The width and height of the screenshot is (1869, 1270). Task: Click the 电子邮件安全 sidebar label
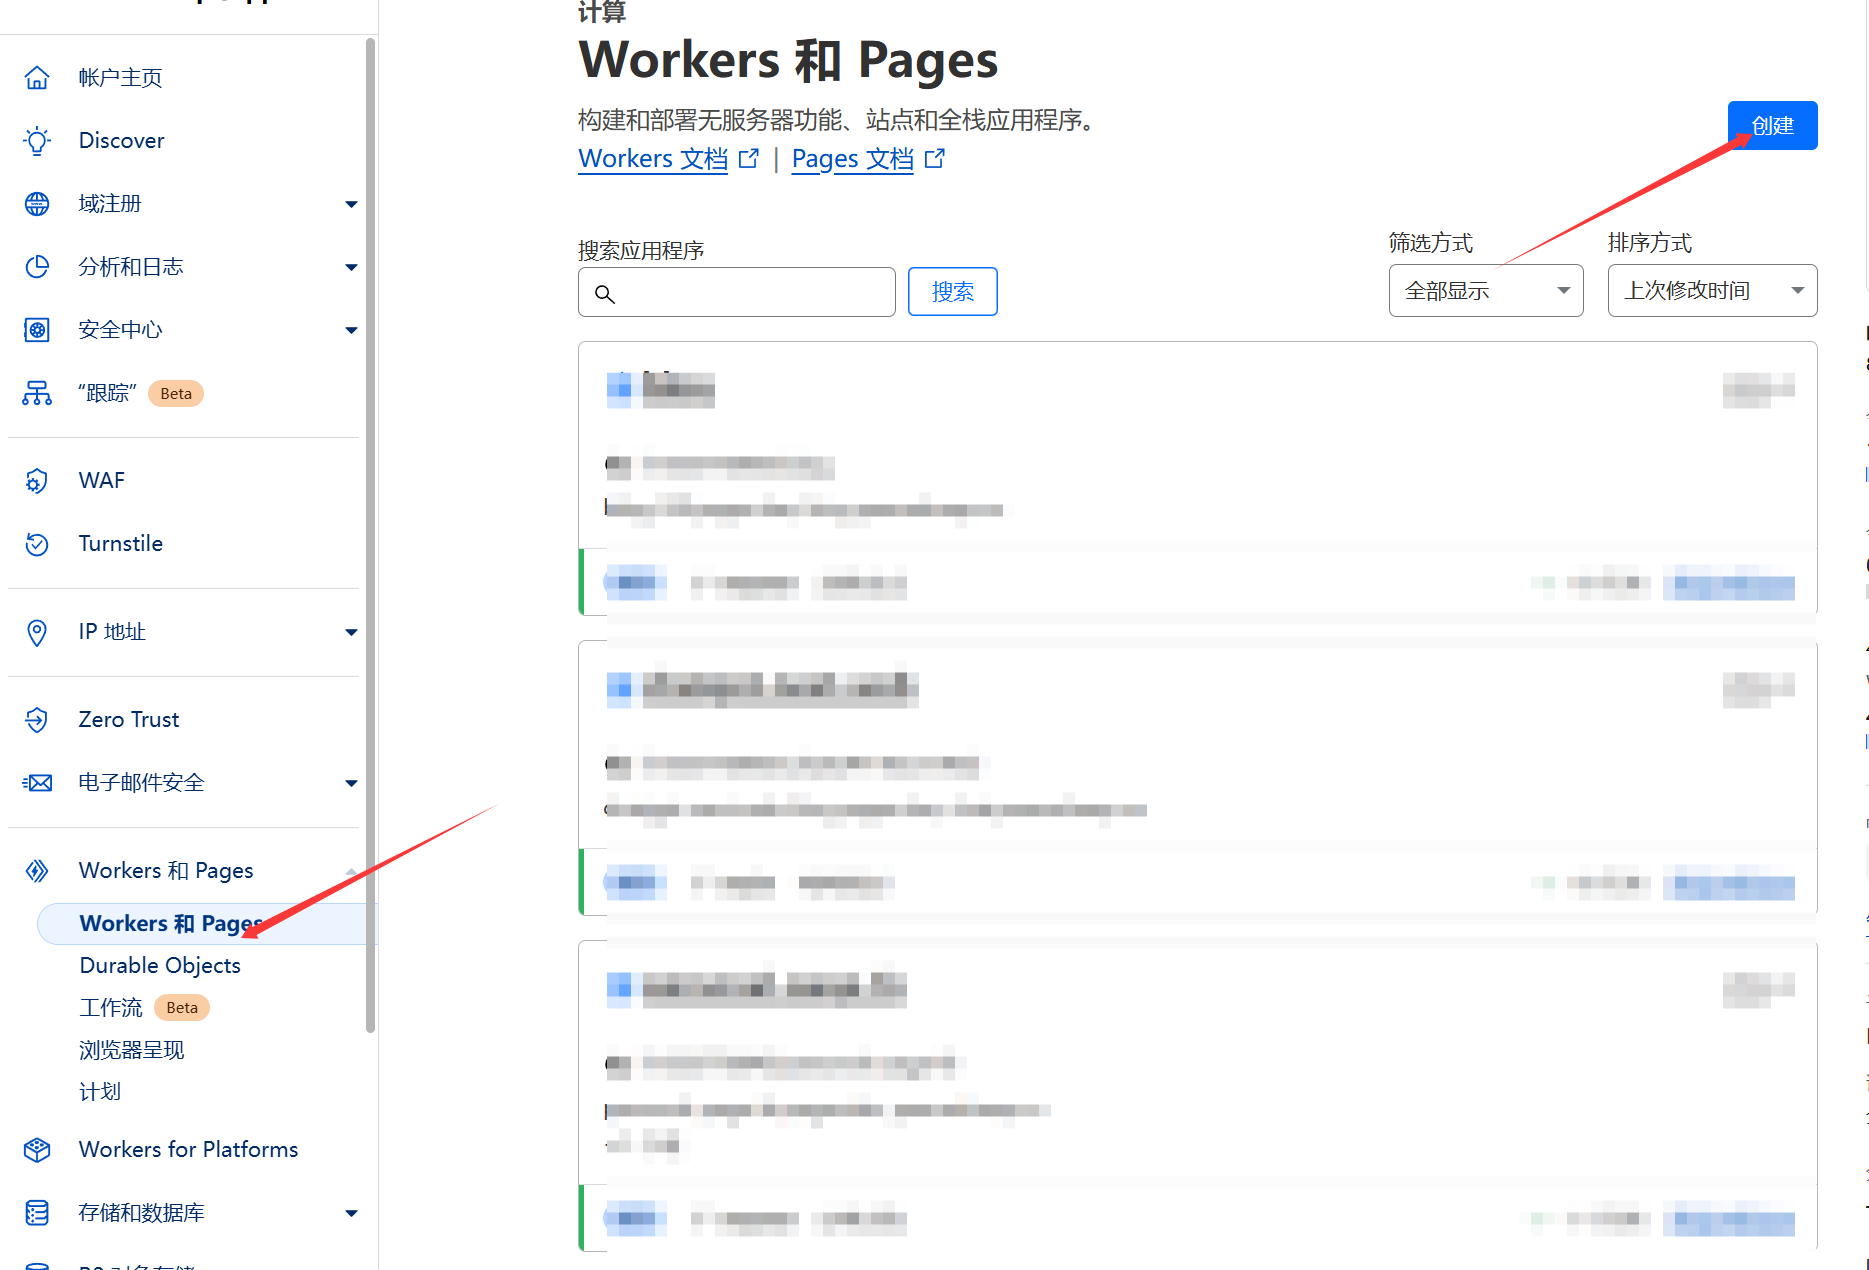click(141, 783)
